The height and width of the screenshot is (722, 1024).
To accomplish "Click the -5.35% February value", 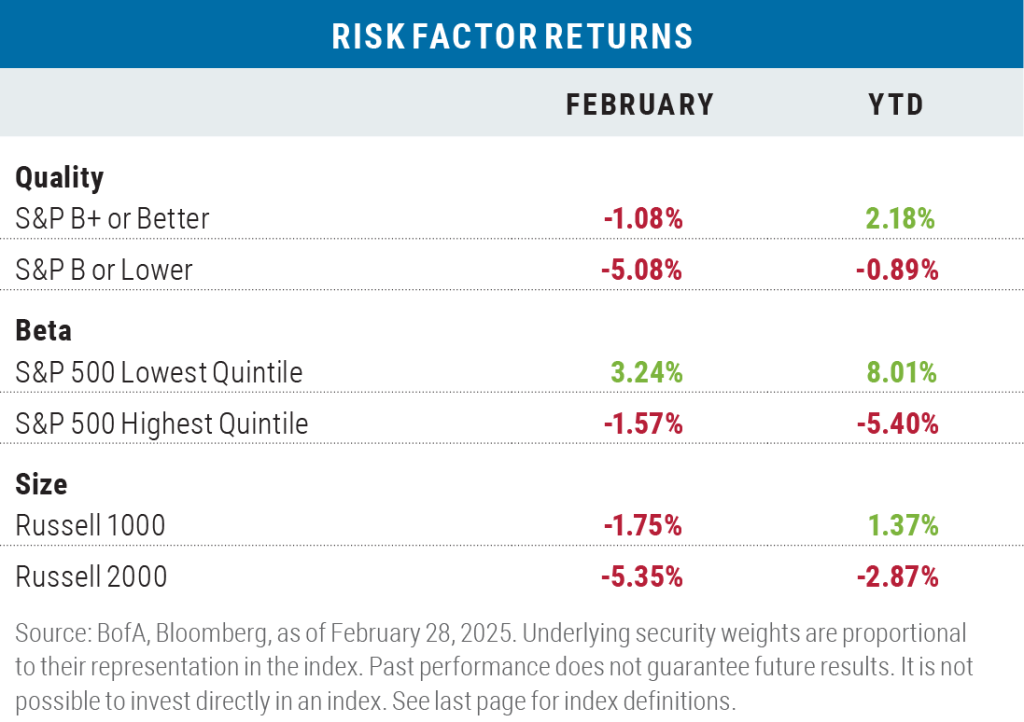I will (x=642, y=576).
